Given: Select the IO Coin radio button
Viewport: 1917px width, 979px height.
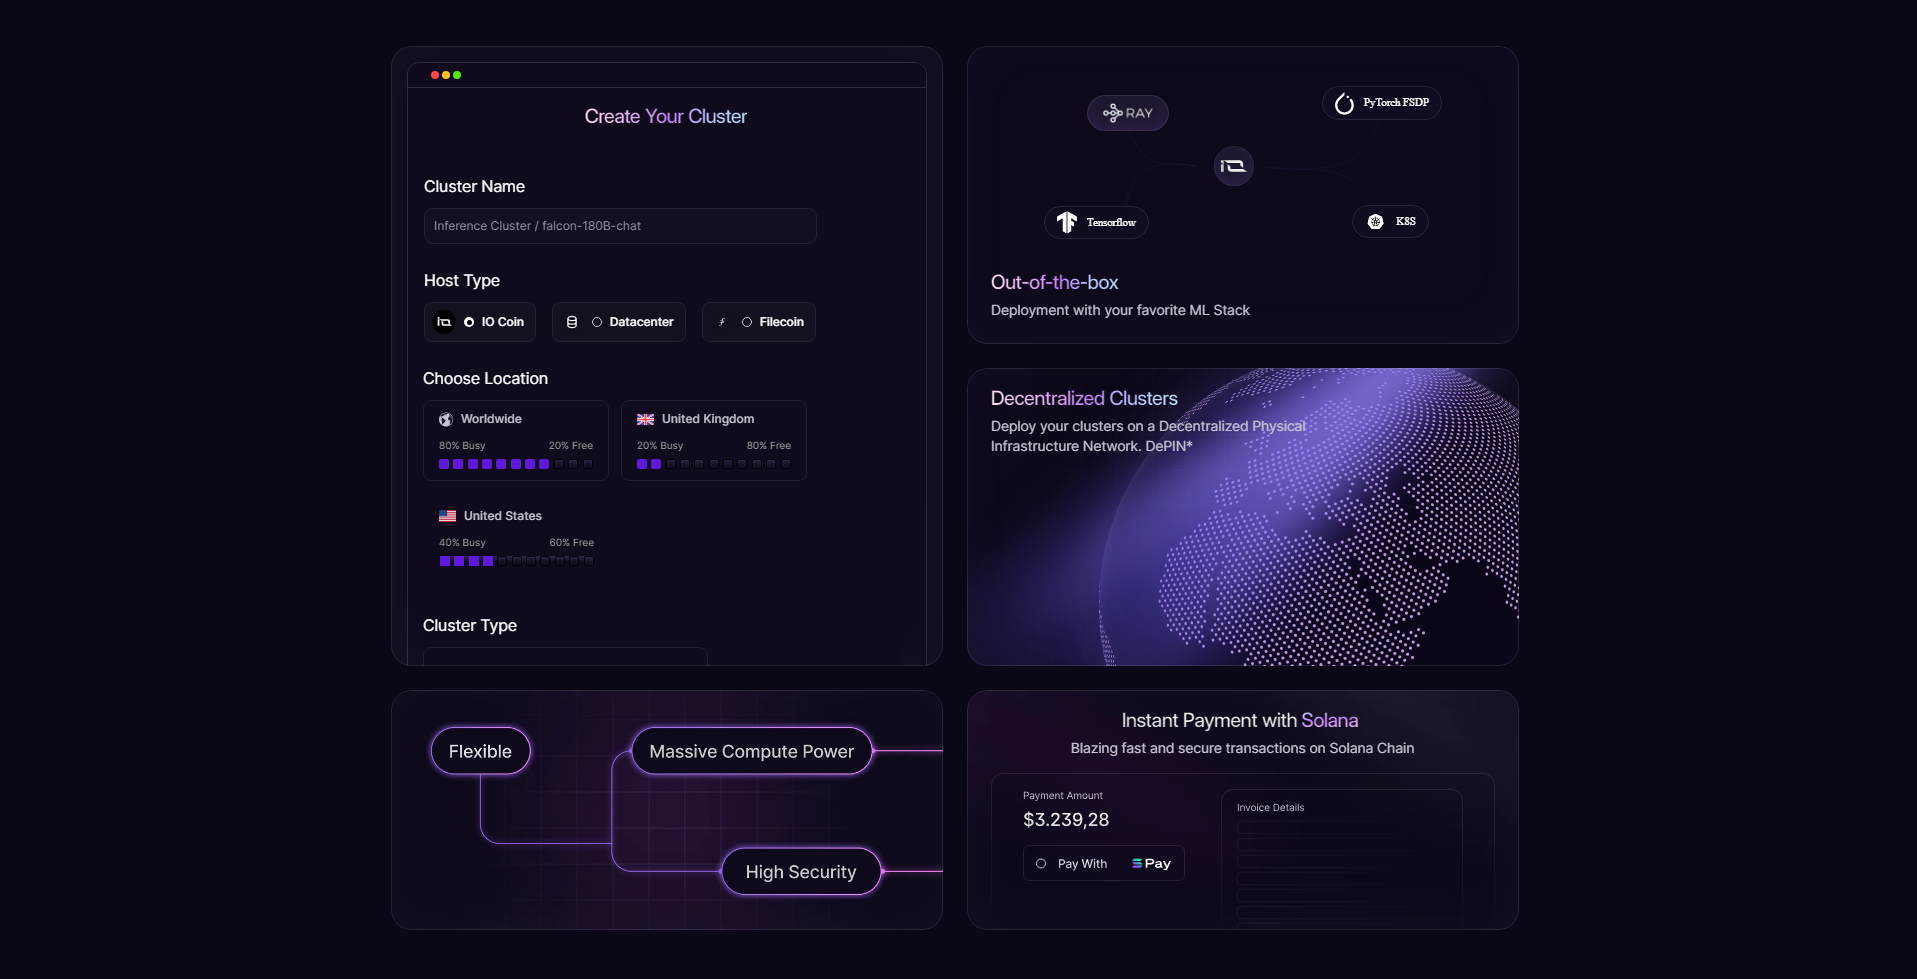Looking at the screenshot, I should coord(470,321).
